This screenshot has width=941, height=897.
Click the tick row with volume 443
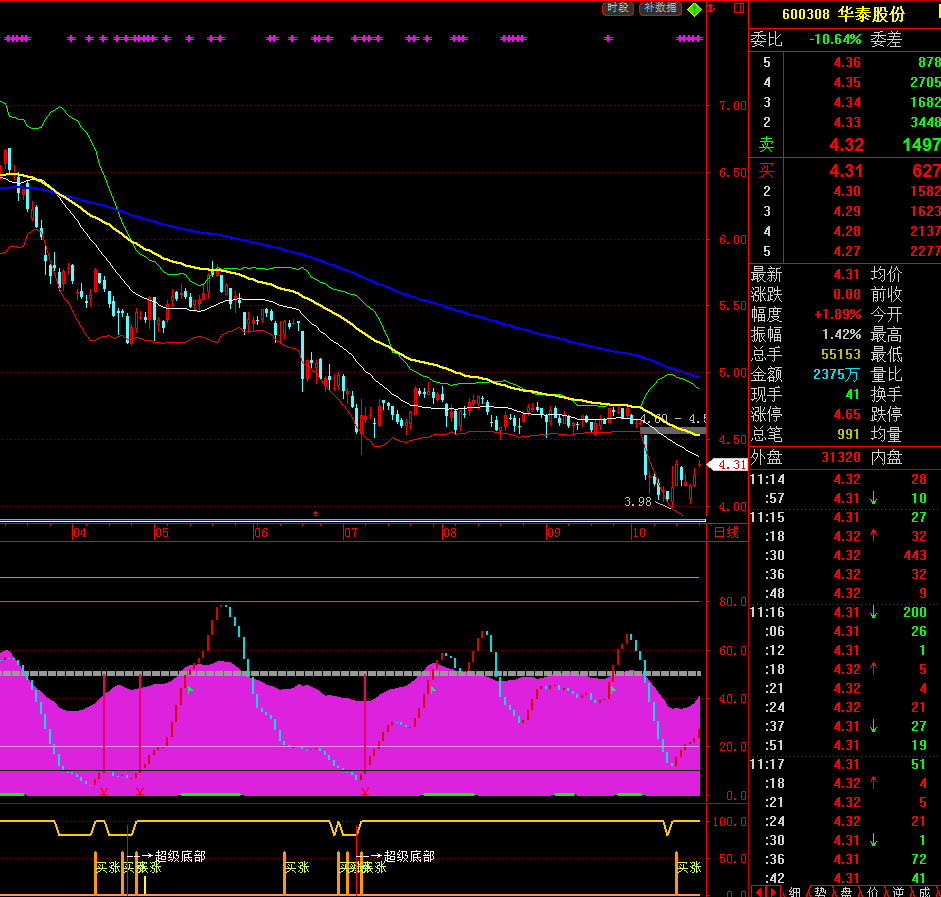(x=844, y=556)
